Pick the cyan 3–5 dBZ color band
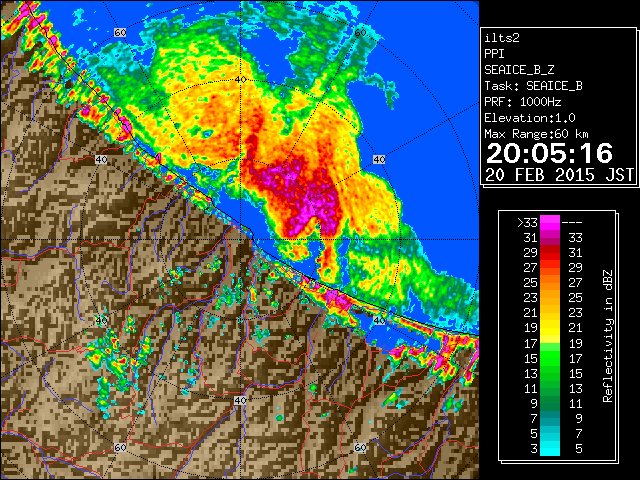This screenshot has height=480, width=640. (x=550, y=448)
